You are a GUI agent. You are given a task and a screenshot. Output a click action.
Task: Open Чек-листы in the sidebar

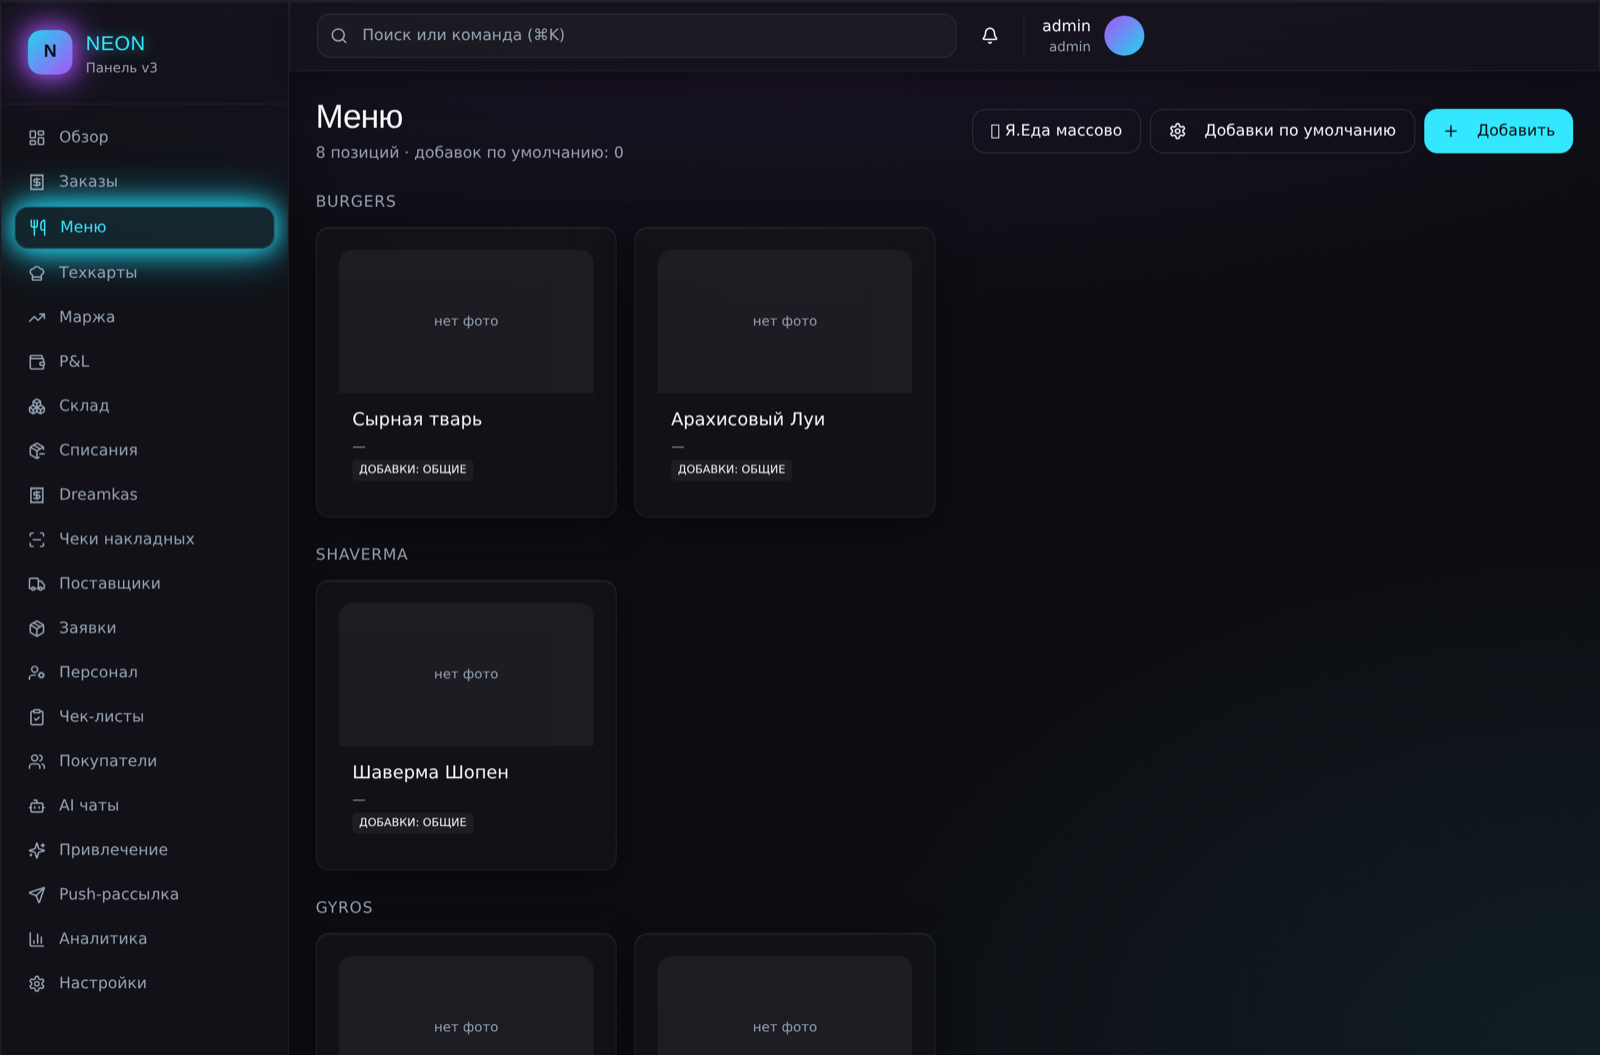point(145,716)
